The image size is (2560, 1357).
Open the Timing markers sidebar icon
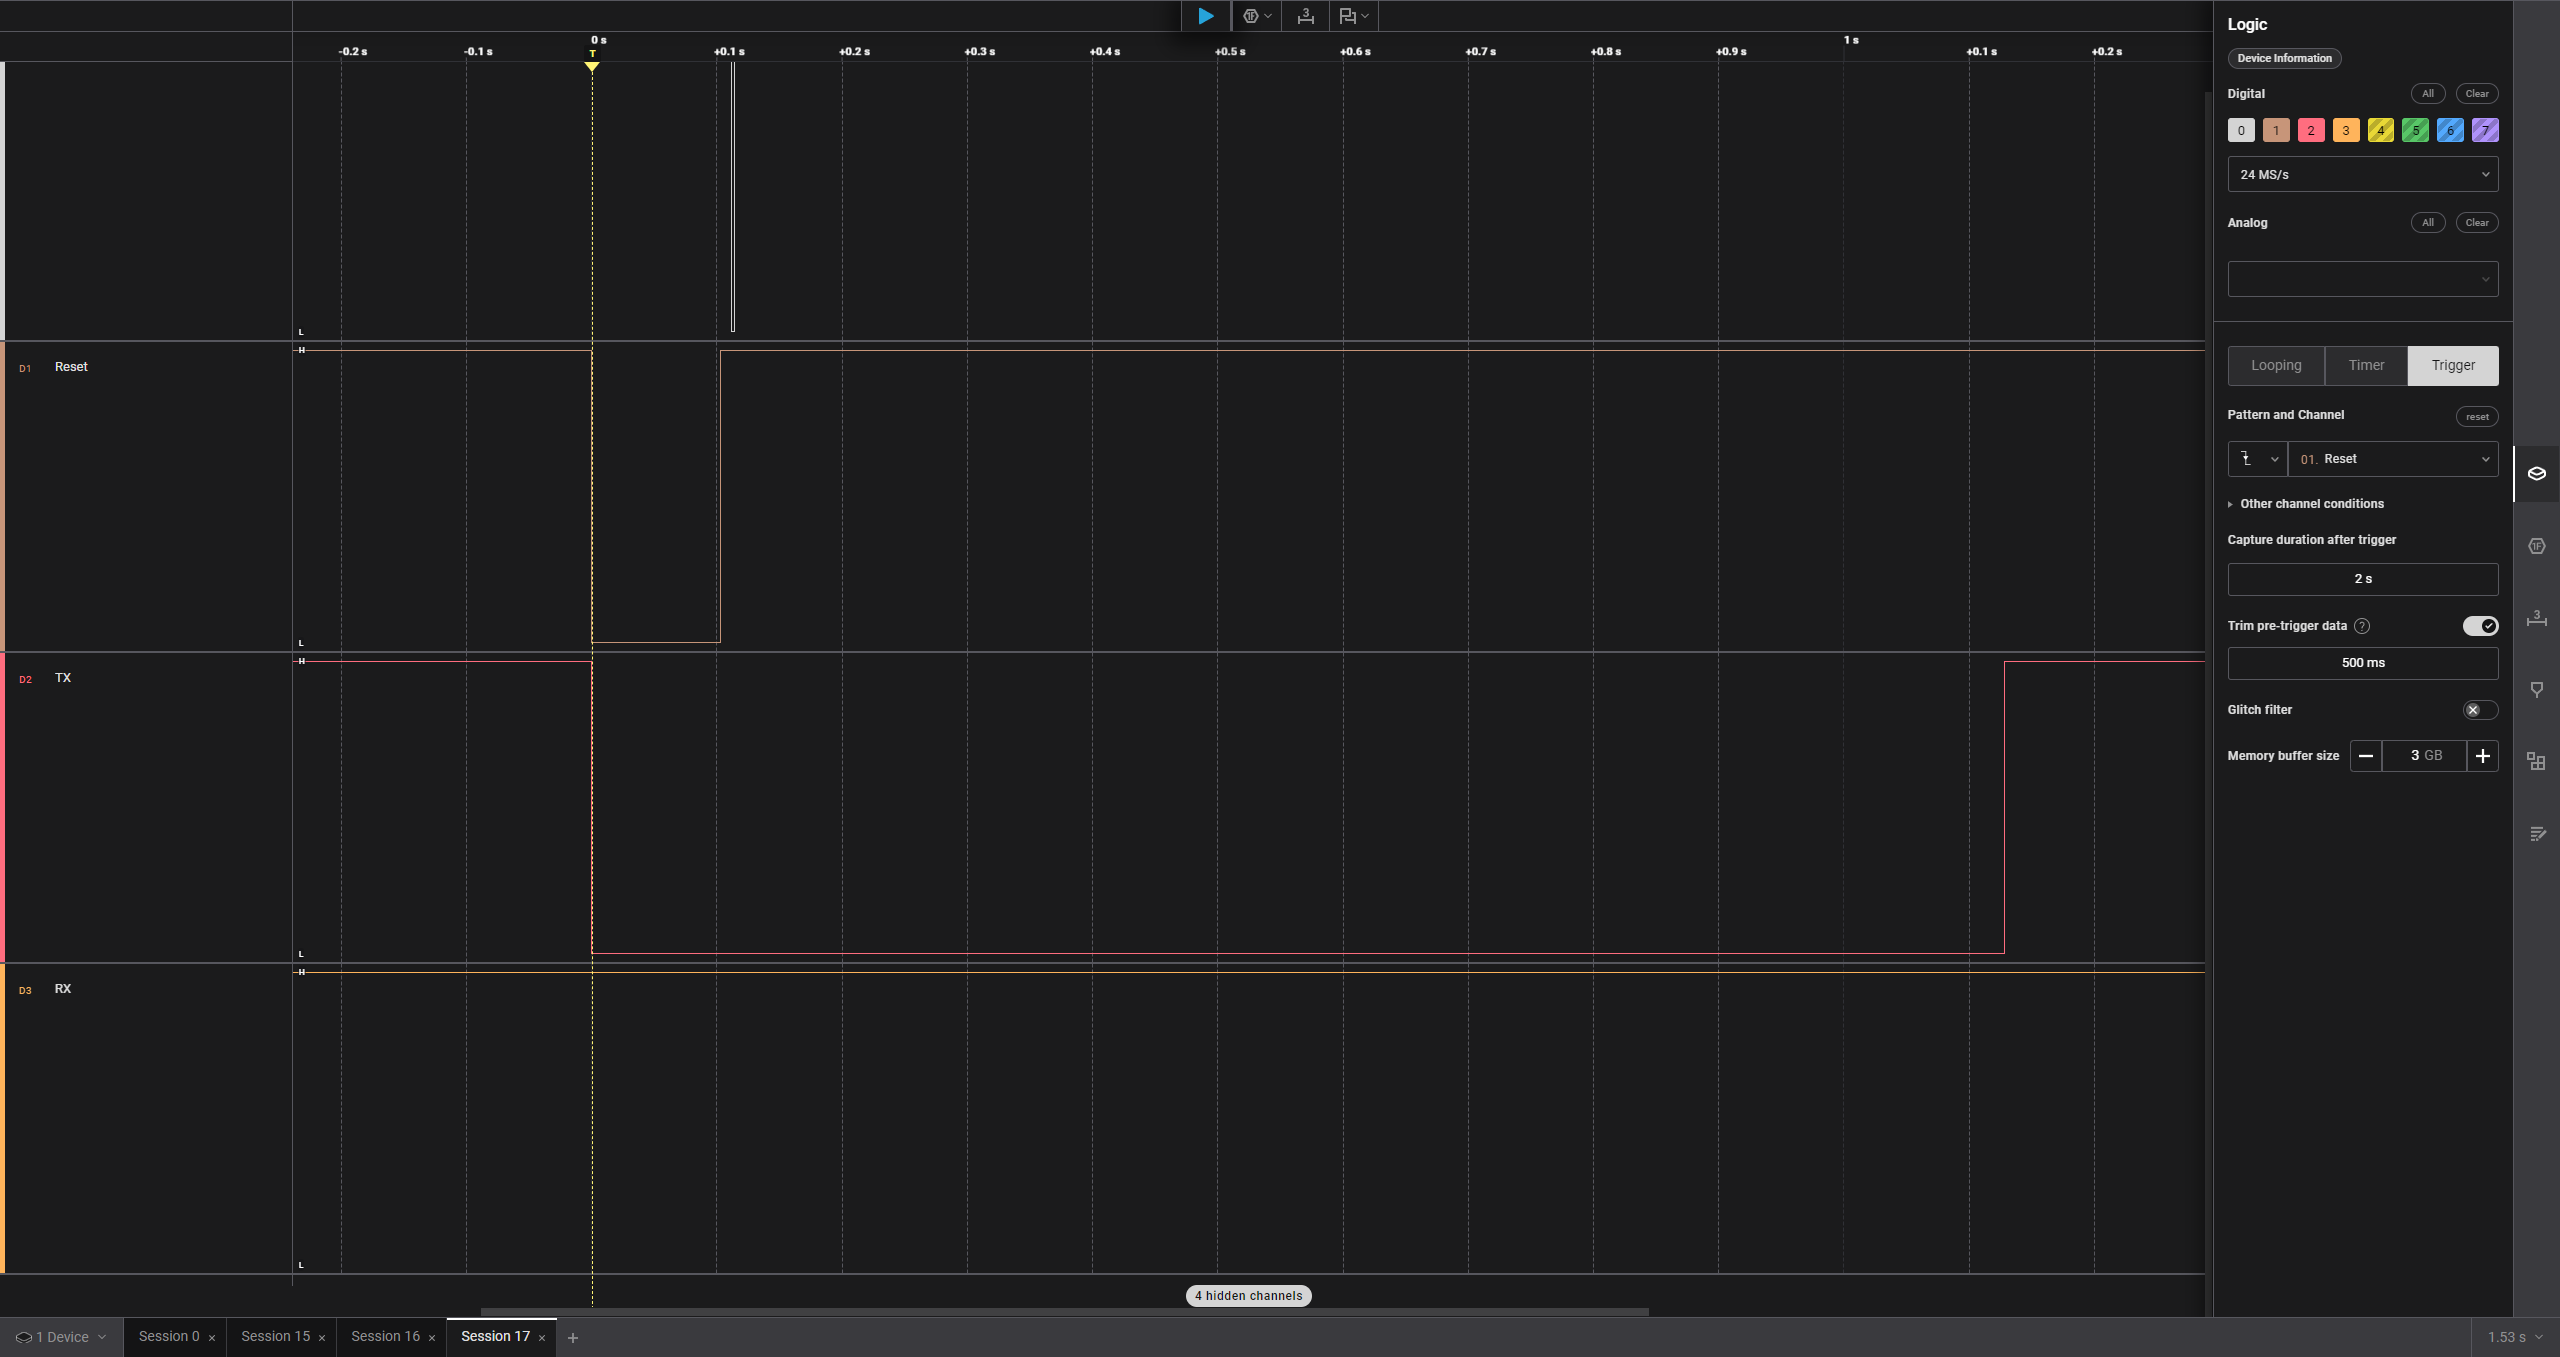click(x=2536, y=690)
